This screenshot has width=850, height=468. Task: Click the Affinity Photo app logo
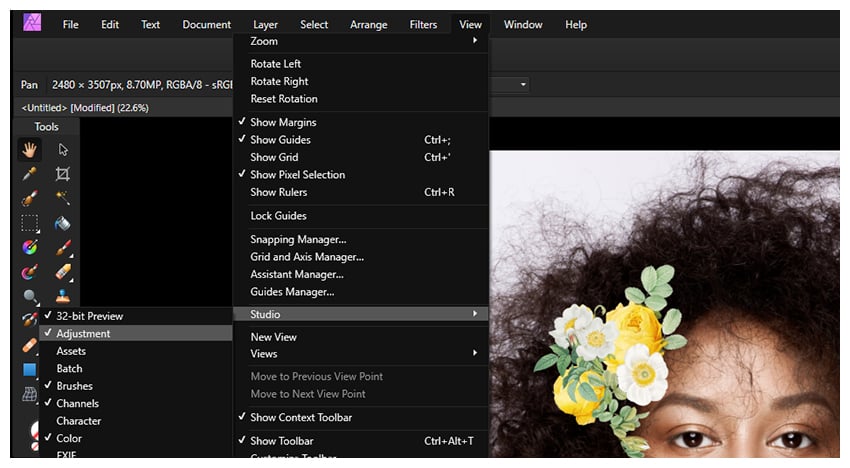[32, 23]
